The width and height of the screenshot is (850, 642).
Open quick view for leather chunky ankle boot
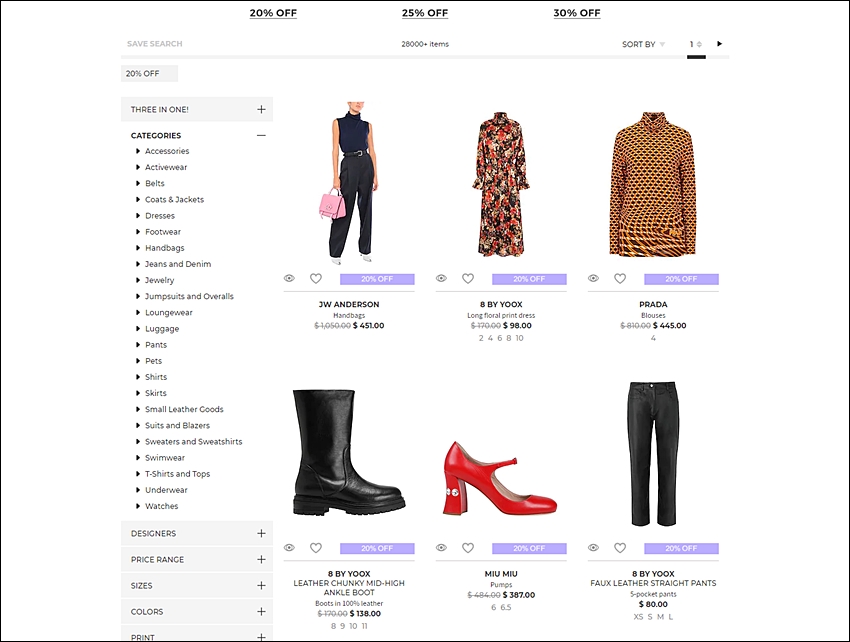click(x=289, y=548)
